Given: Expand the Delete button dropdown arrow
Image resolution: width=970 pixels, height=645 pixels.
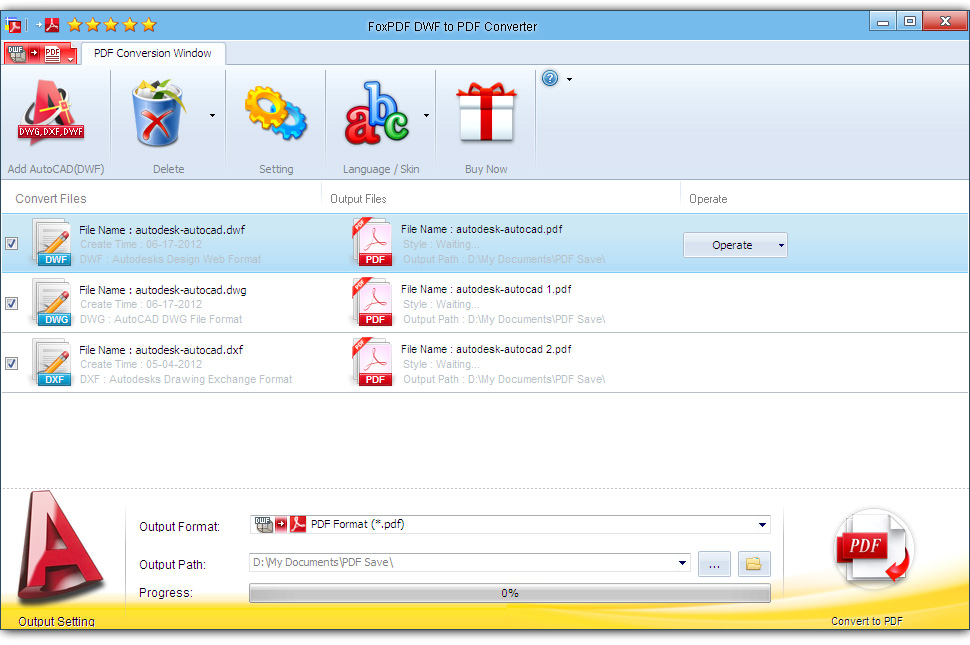Looking at the screenshot, I should point(212,116).
